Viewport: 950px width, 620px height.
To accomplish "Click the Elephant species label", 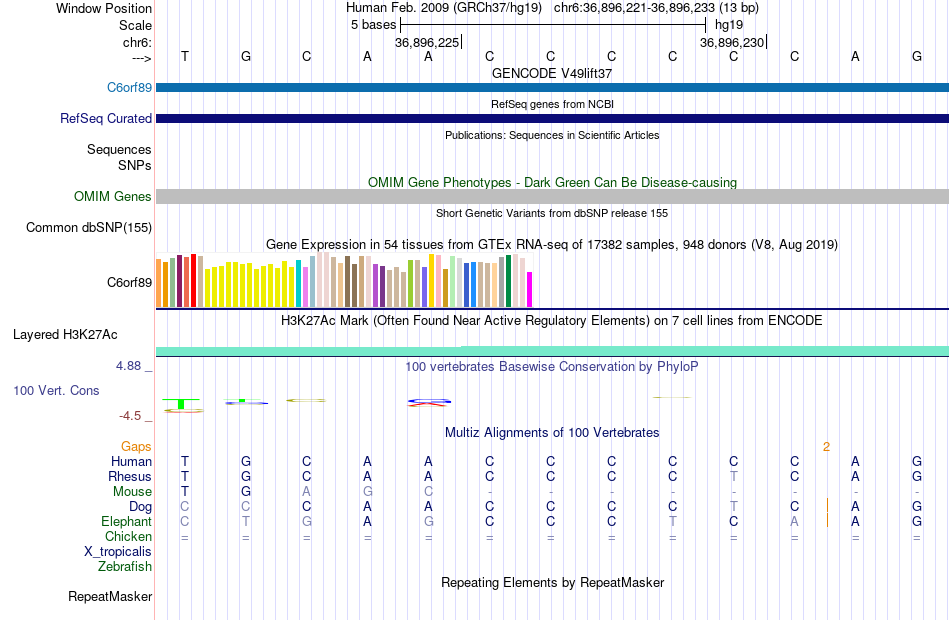I will click(x=127, y=521).
